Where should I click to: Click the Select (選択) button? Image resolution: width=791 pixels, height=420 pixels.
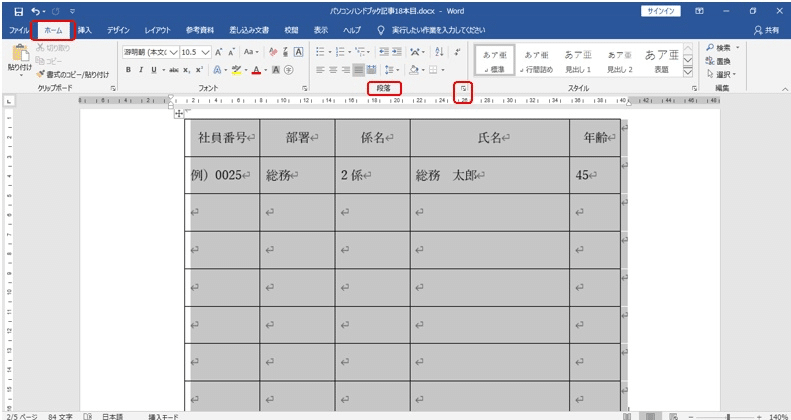(722, 74)
